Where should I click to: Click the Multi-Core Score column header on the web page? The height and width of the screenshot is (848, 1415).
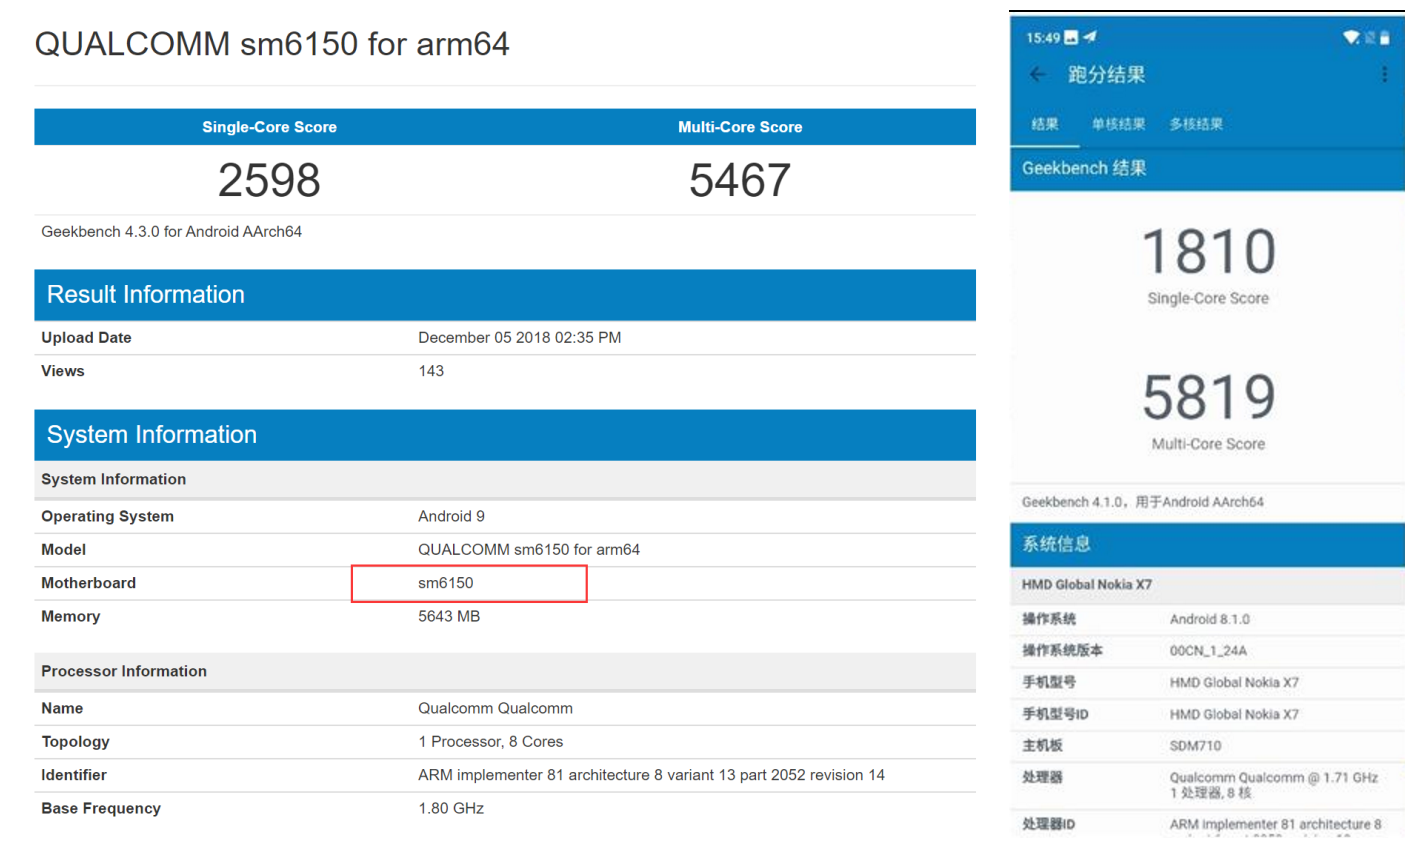(740, 127)
